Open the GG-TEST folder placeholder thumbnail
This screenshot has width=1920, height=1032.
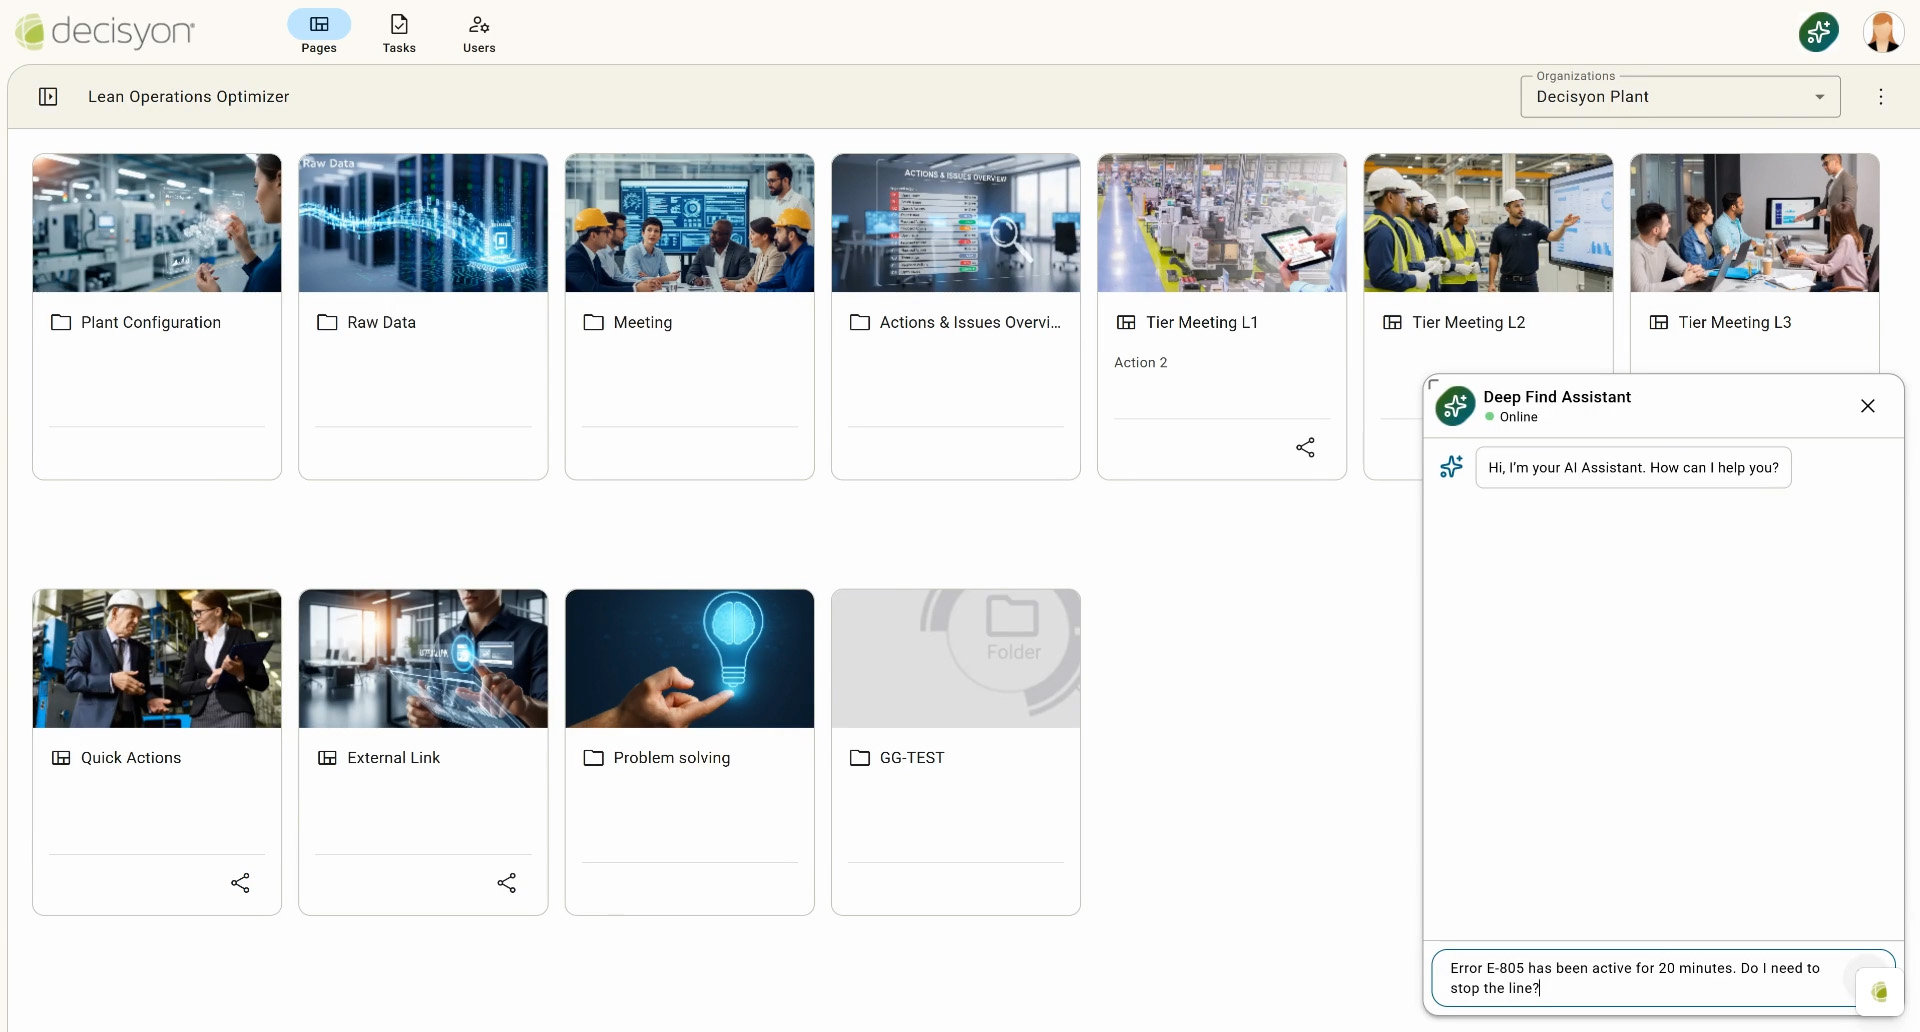coord(956,658)
